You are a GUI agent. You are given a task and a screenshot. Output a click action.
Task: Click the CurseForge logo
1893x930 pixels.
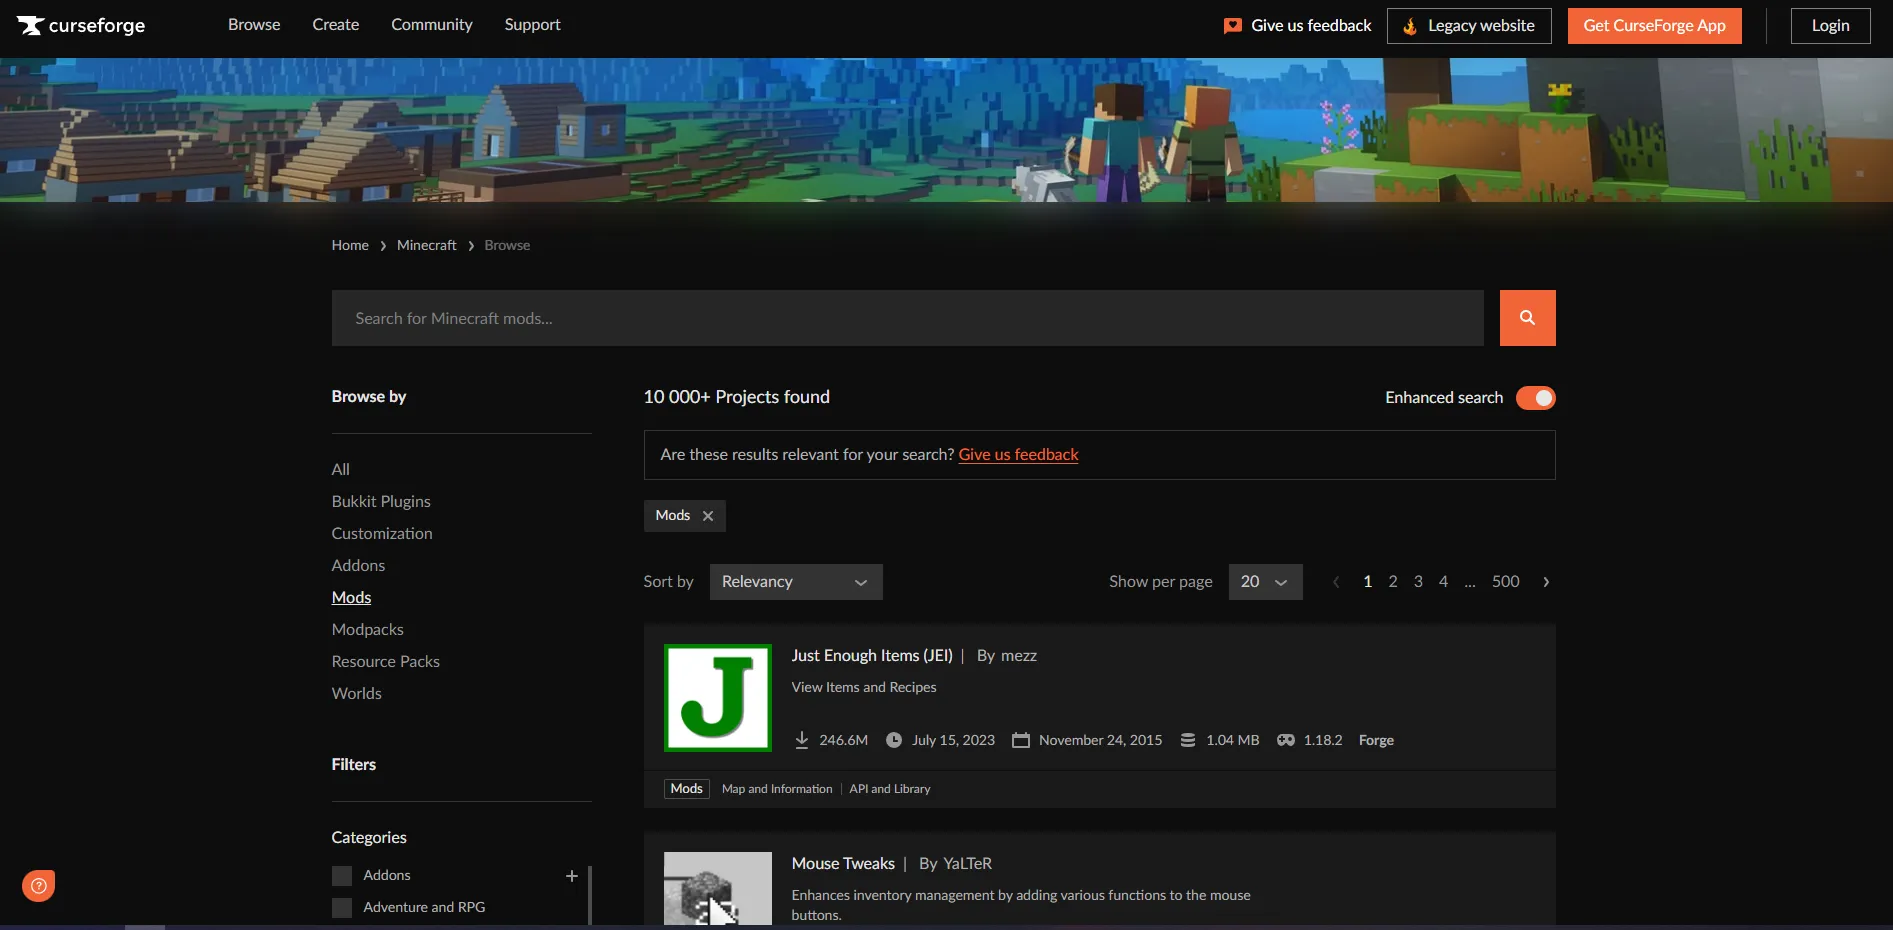pos(81,25)
